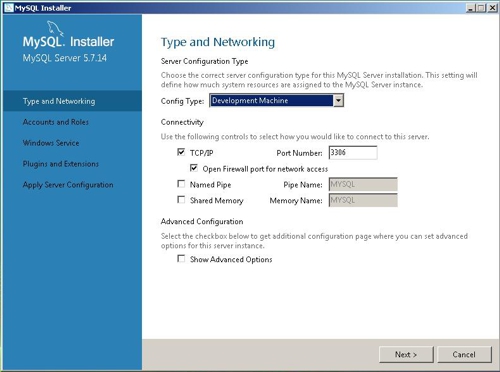Click the Server Configuration Type heading
The image size is (500, 372).
(204, 61)
